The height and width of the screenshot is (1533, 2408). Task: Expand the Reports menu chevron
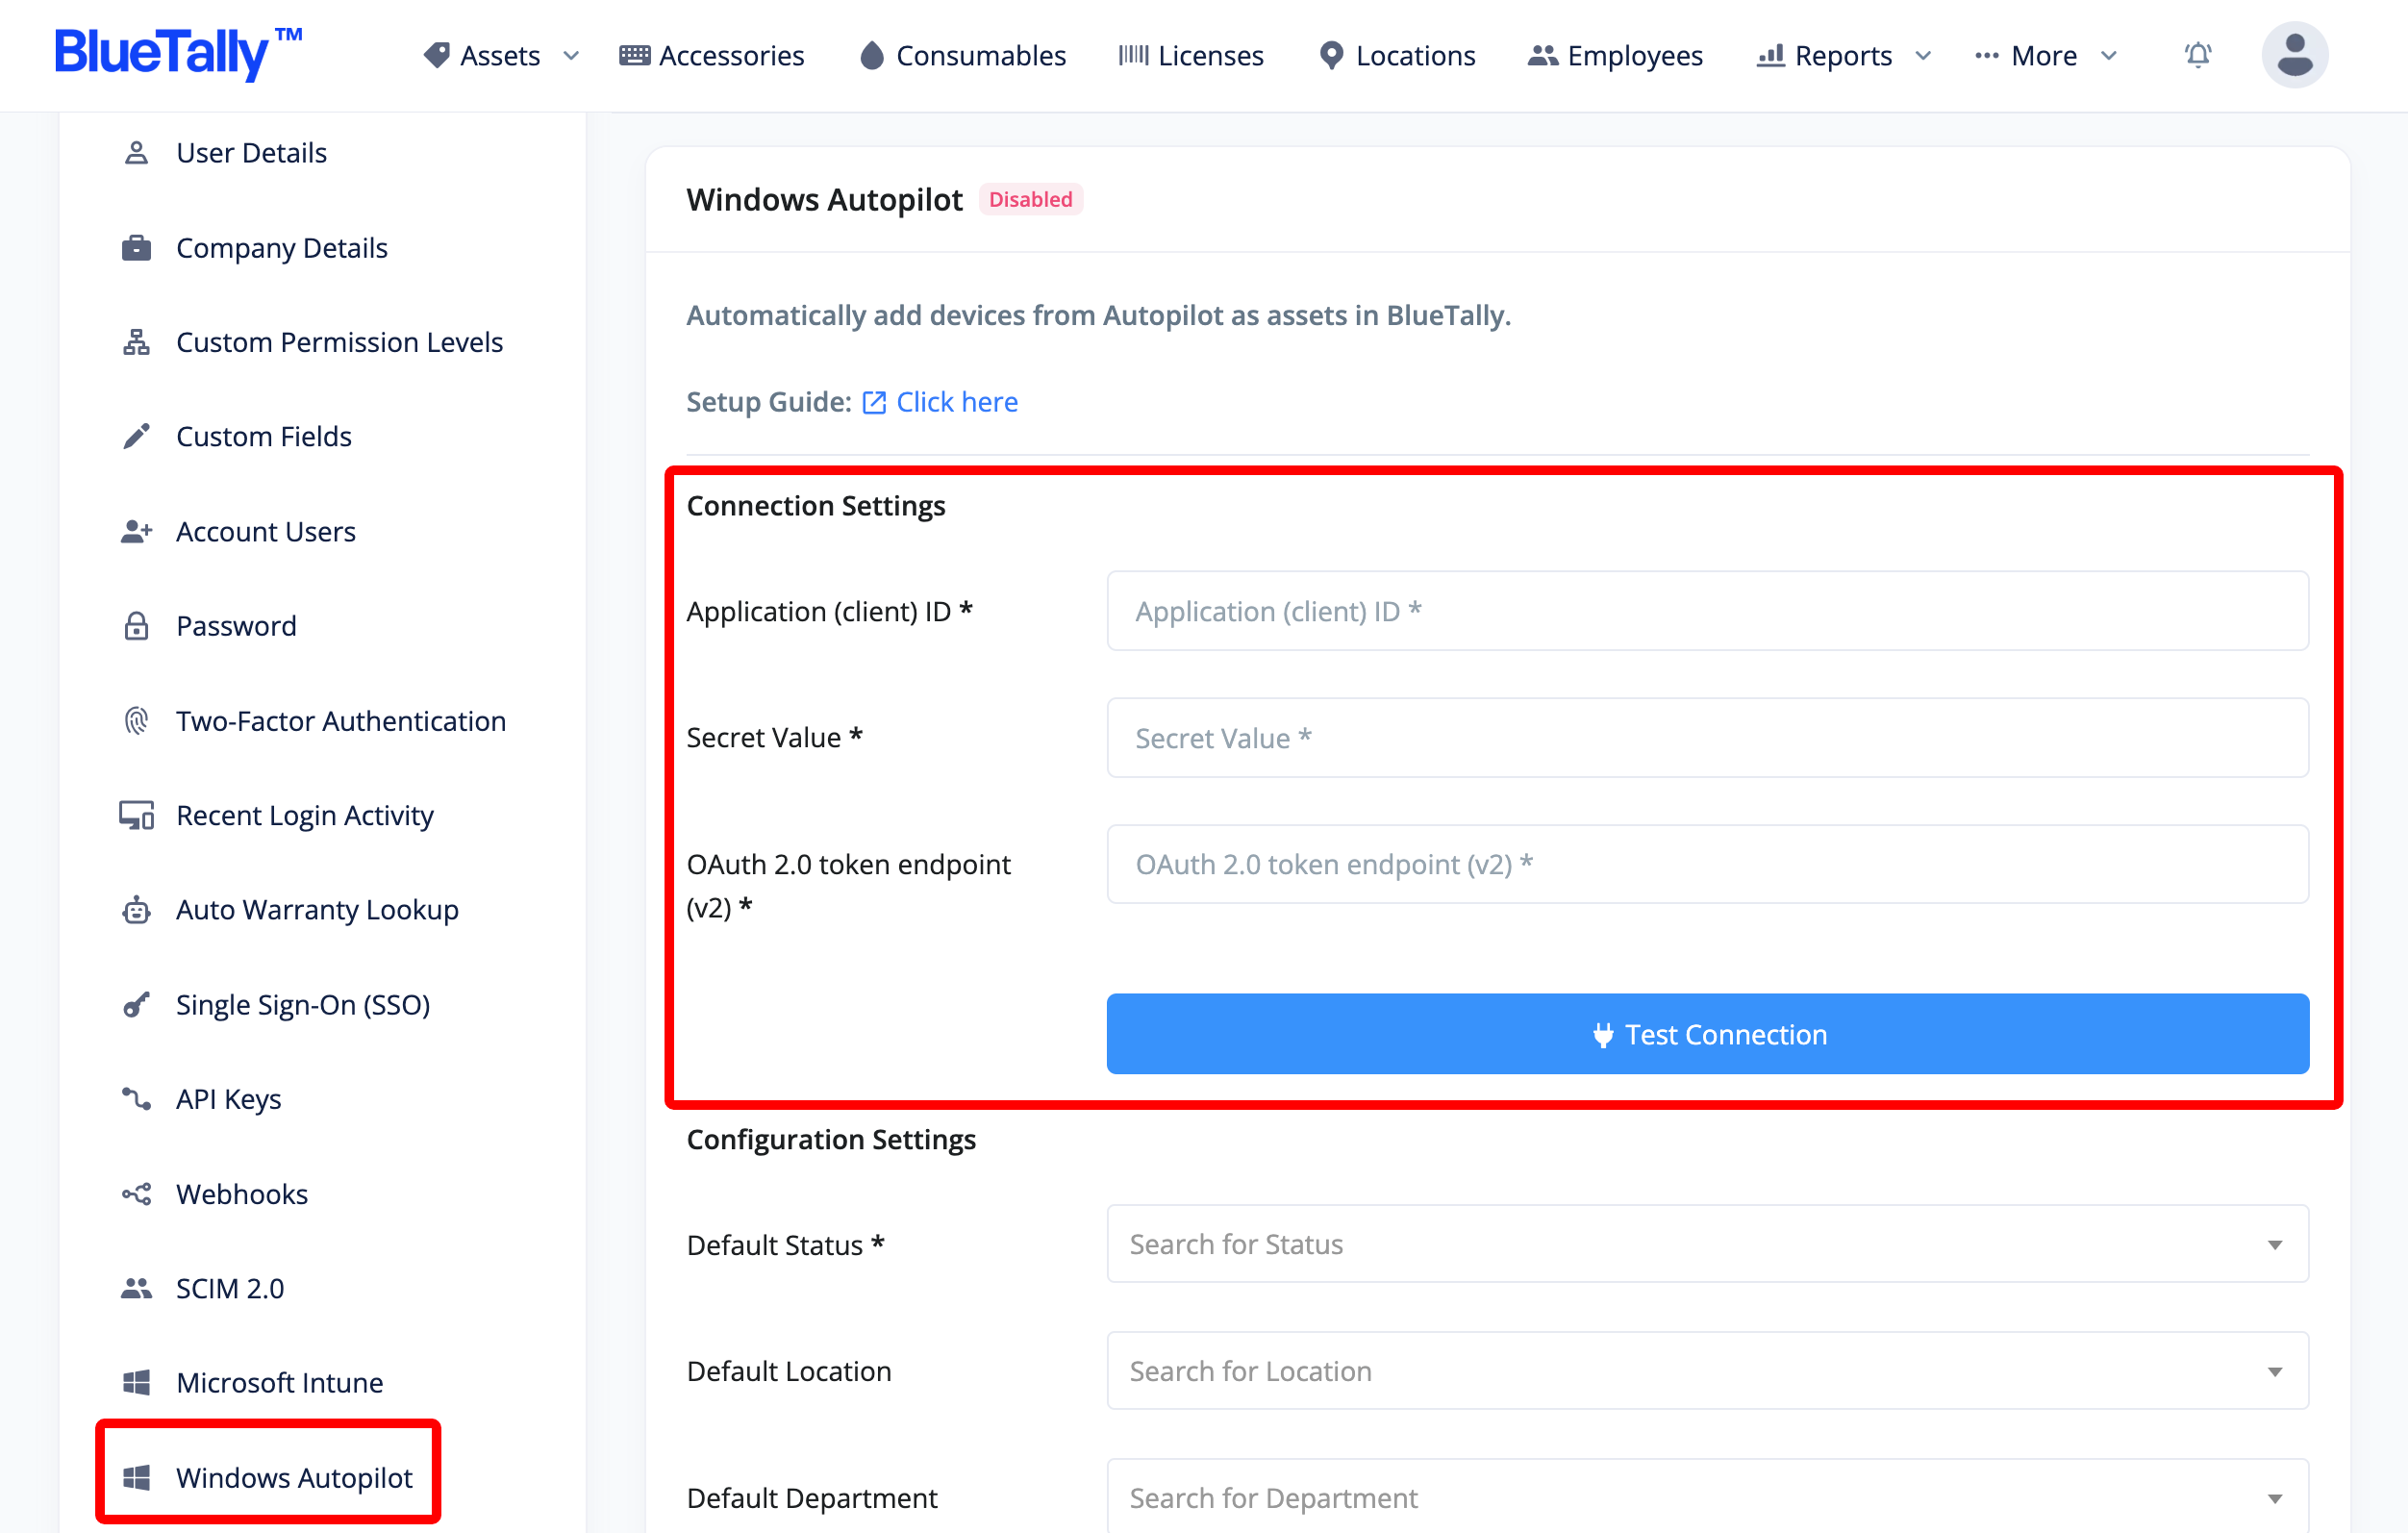point(1923,56)
